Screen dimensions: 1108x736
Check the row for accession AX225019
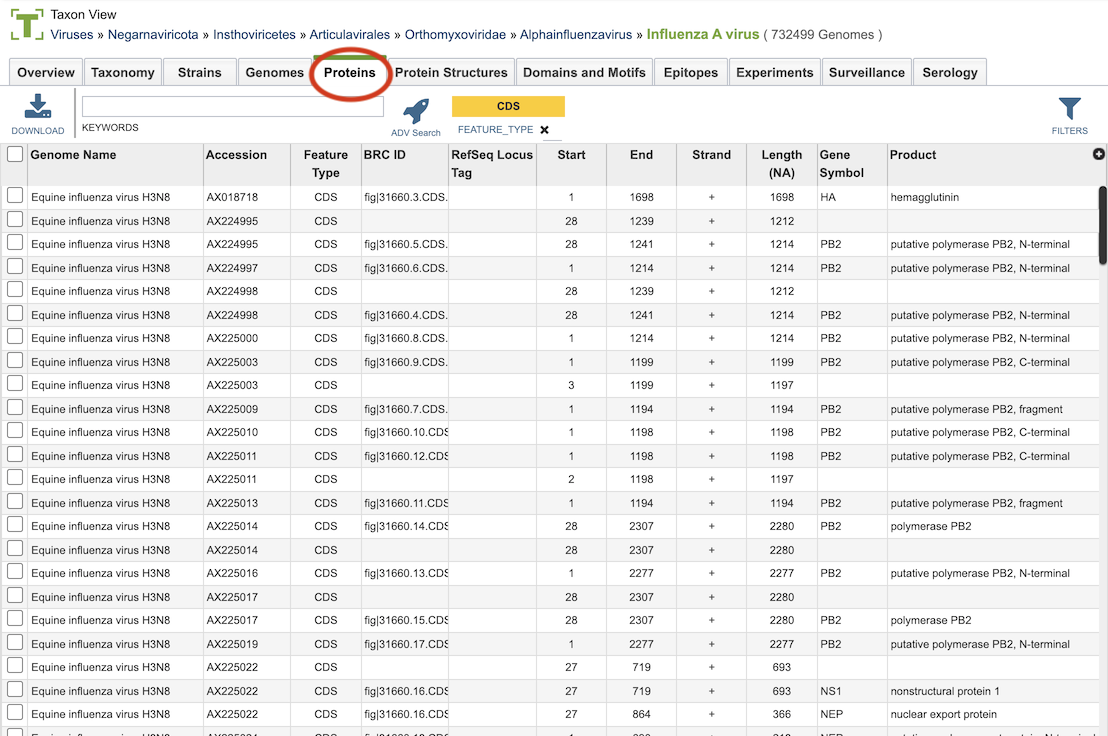(15, 643)
